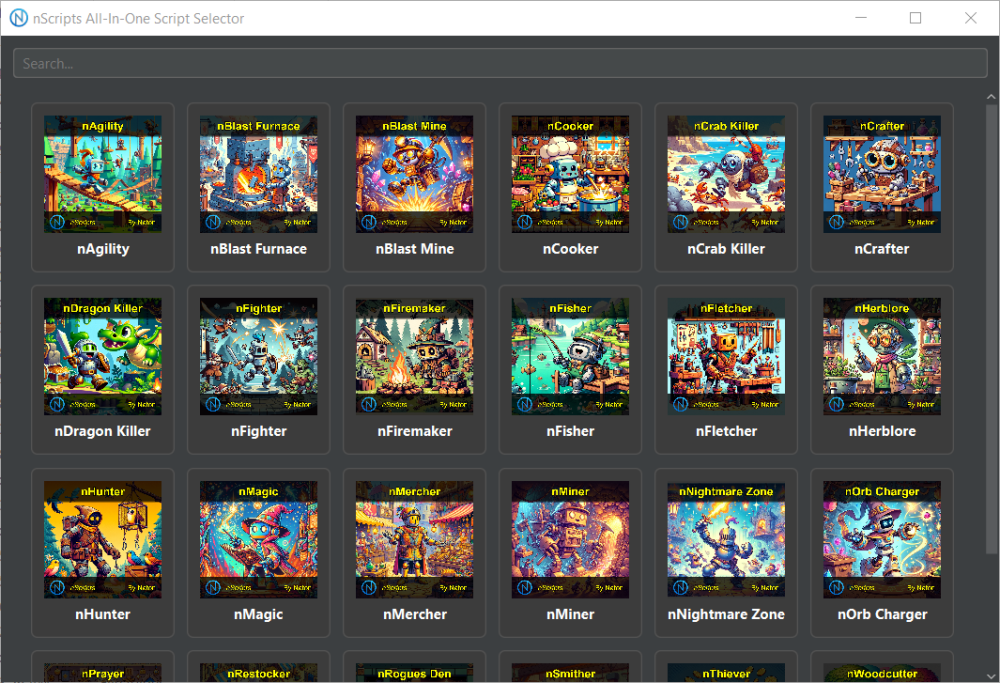The image size is (1000, 683).
Task: Pick the nOrb Charger script thumbnail
Action: click(x=882, y=540)
